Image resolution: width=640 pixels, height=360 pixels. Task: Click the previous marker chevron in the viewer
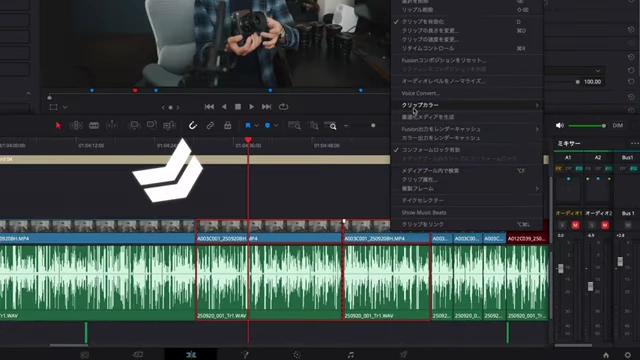(163, 107)
